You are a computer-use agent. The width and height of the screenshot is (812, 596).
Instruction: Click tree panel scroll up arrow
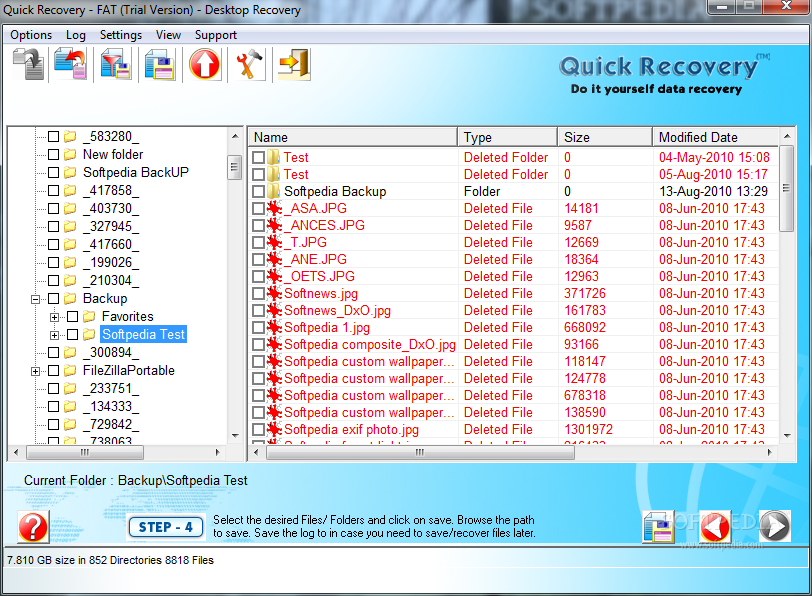click(235, 136)
